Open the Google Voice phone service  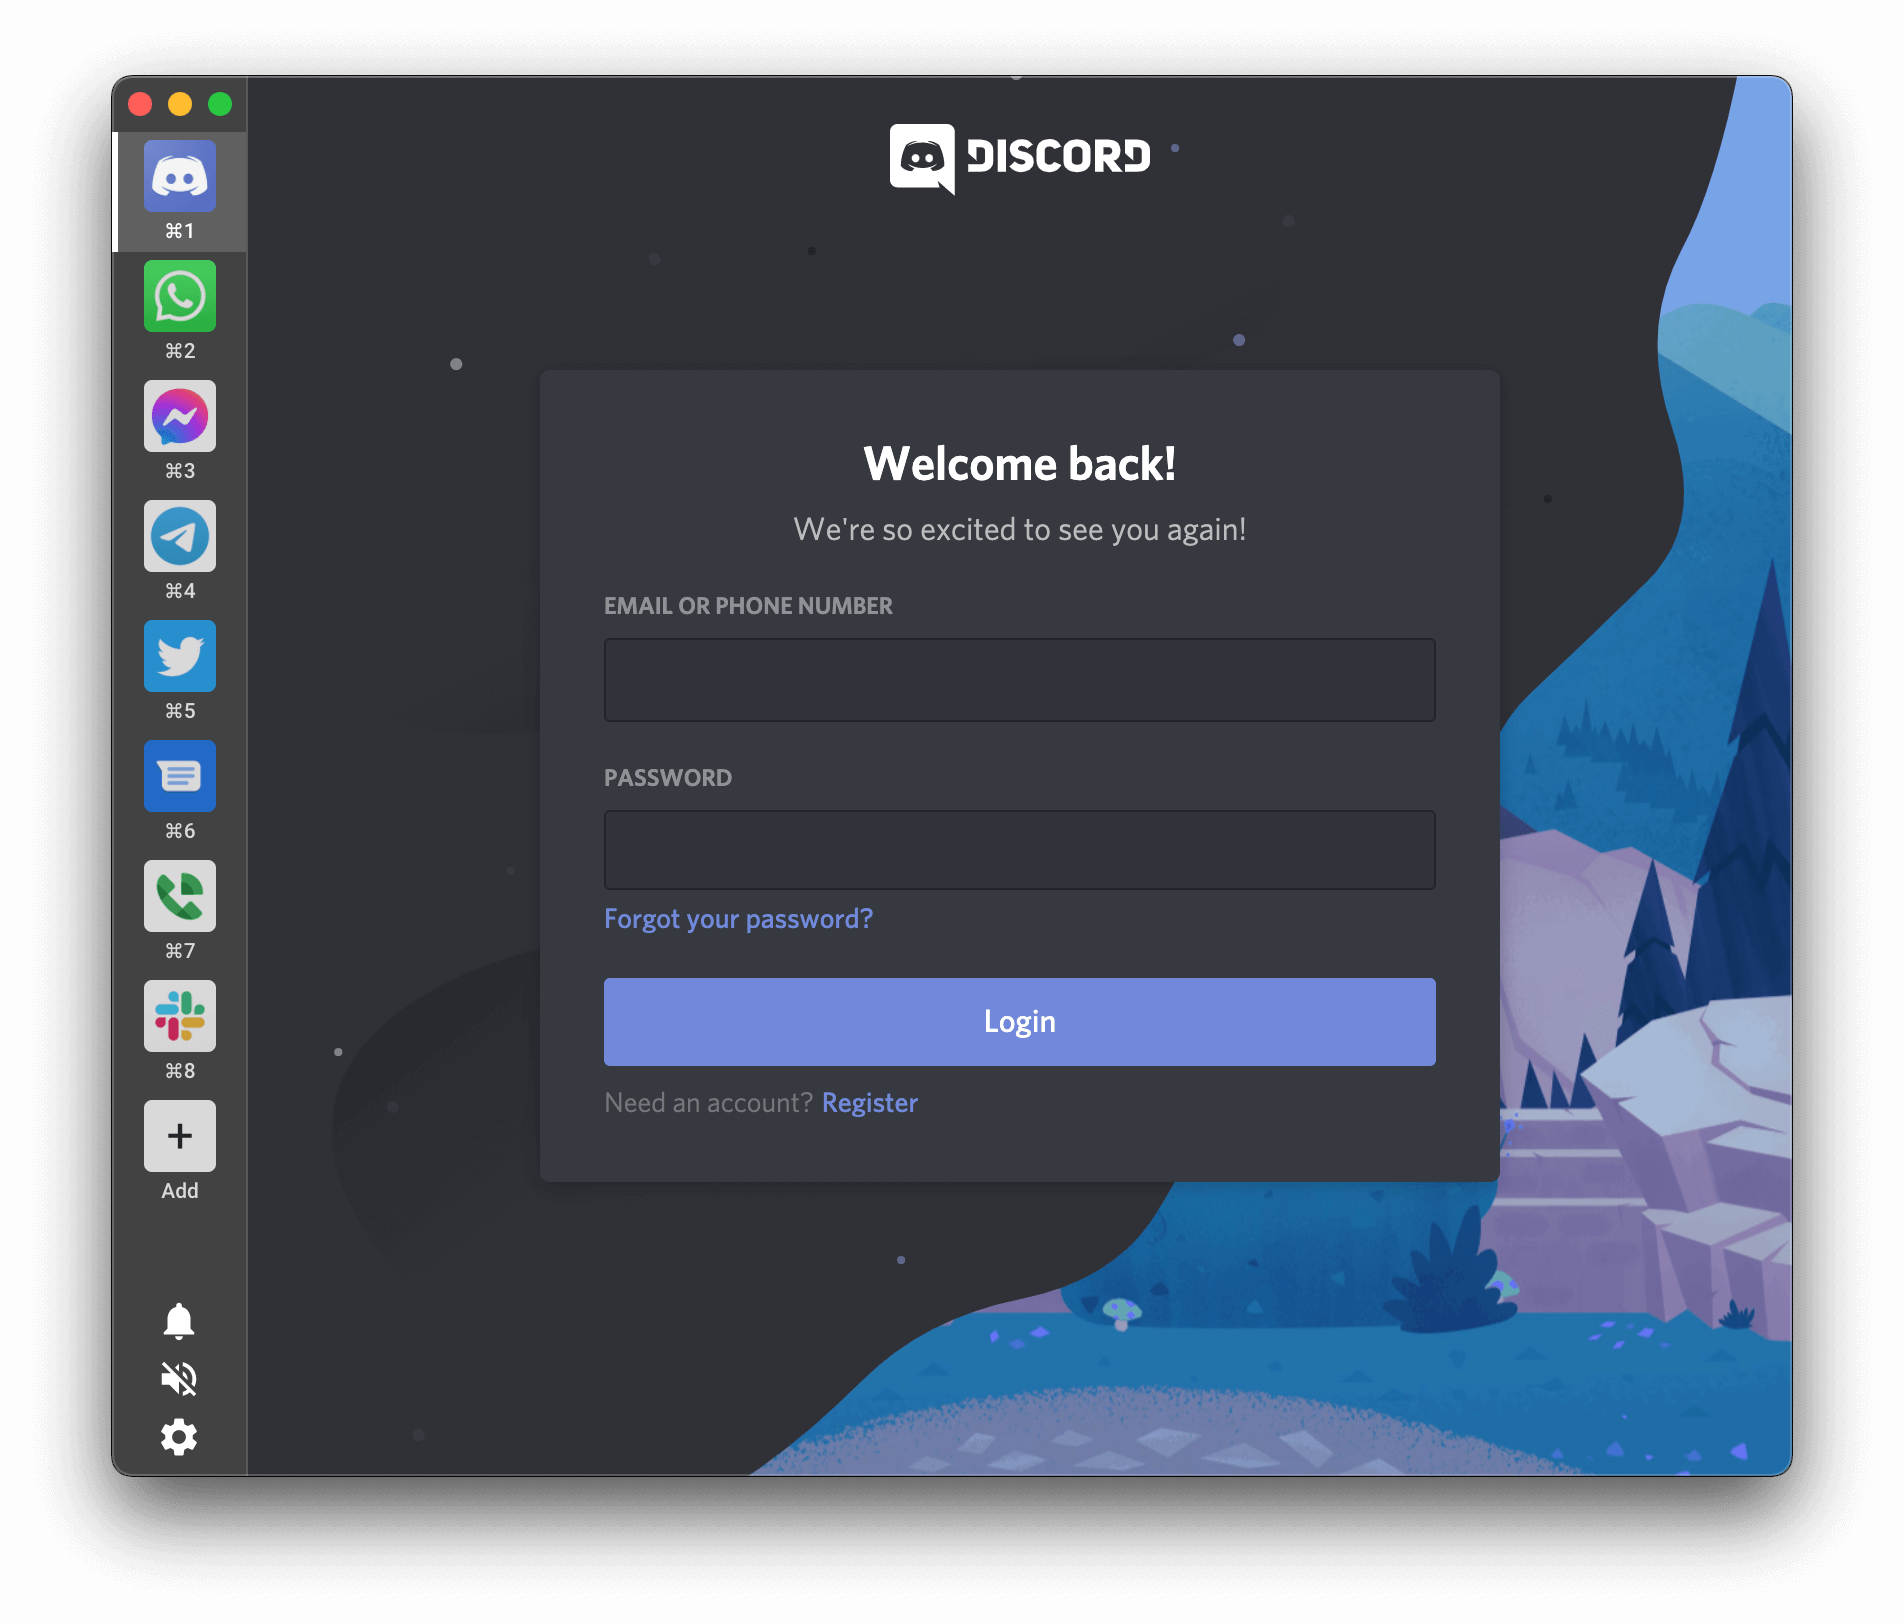tap(180, 897)
